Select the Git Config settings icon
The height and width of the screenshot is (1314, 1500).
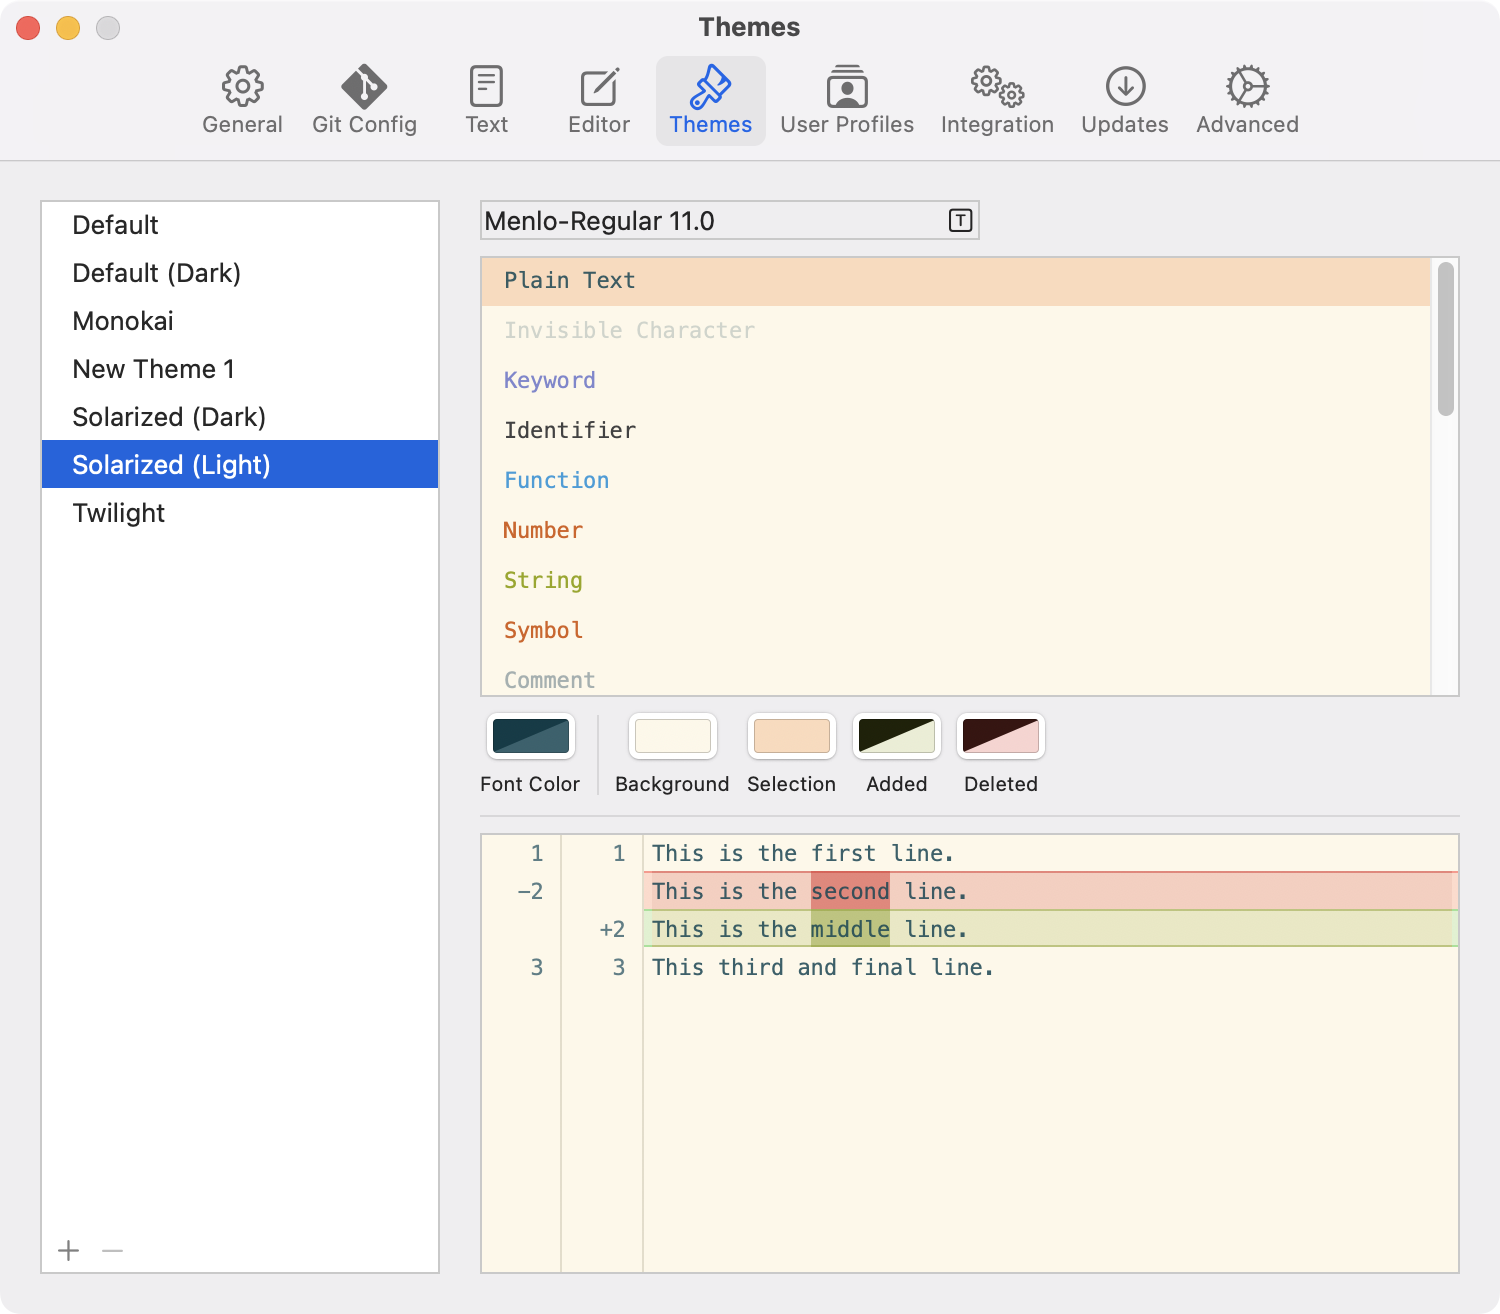tap(364, 97)
